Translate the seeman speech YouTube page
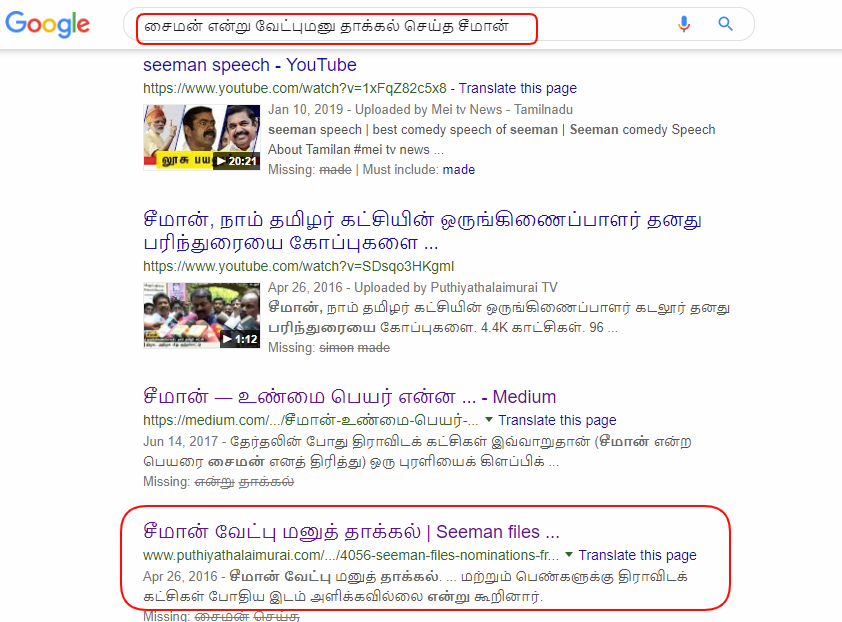842x622 pixels. pos(518,88)
